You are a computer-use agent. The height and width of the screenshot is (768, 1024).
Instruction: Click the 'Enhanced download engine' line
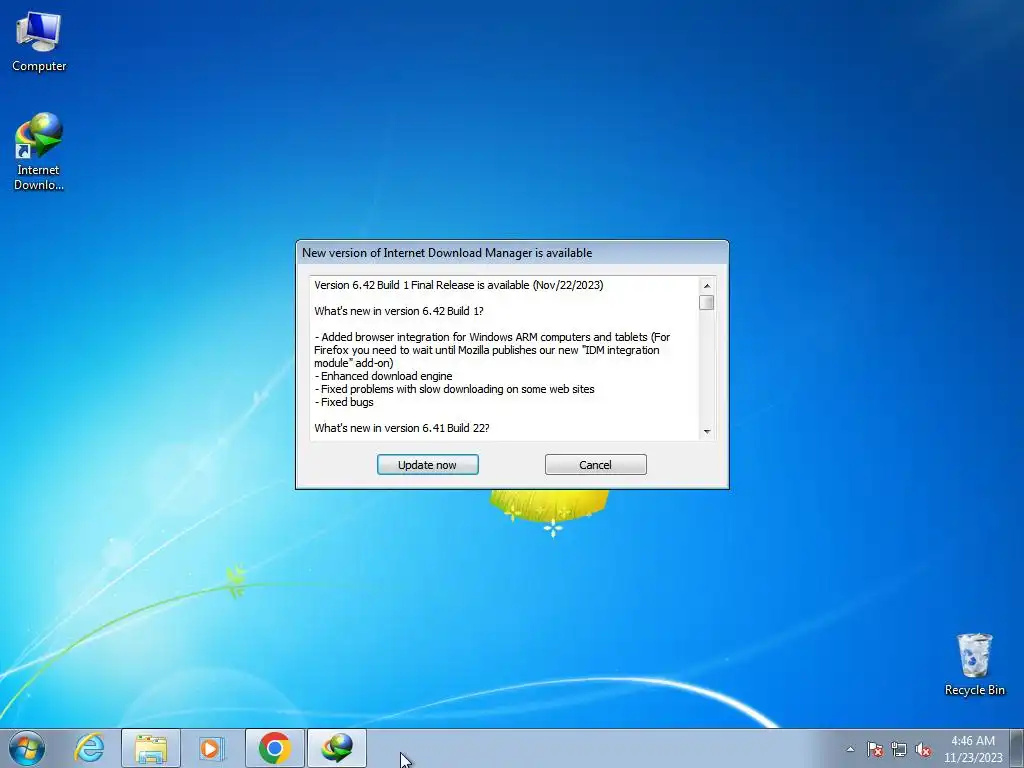pos(383,376)
